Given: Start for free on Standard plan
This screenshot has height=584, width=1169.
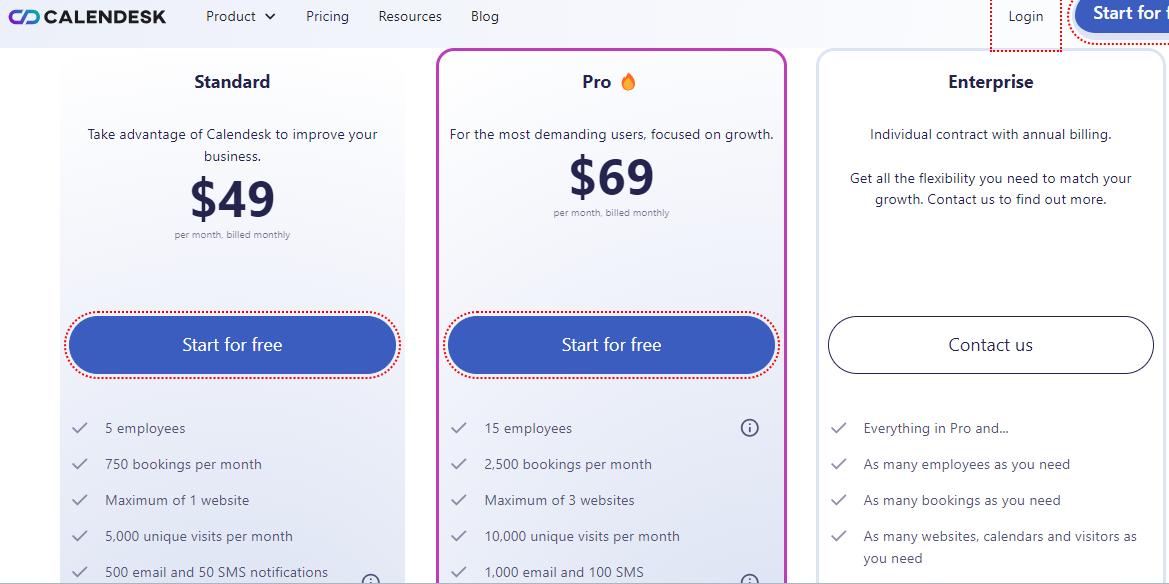Looking at the screenshot, I should [x=233, y=345].
